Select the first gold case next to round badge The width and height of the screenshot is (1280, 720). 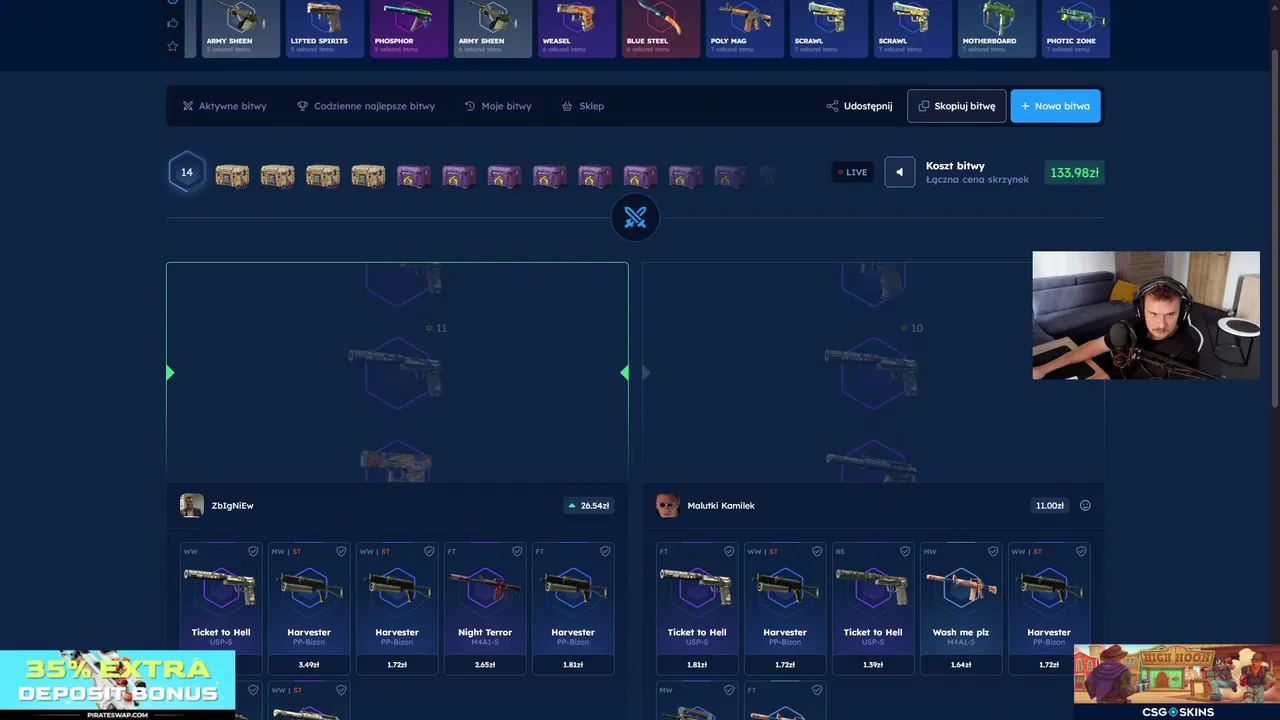232,176
